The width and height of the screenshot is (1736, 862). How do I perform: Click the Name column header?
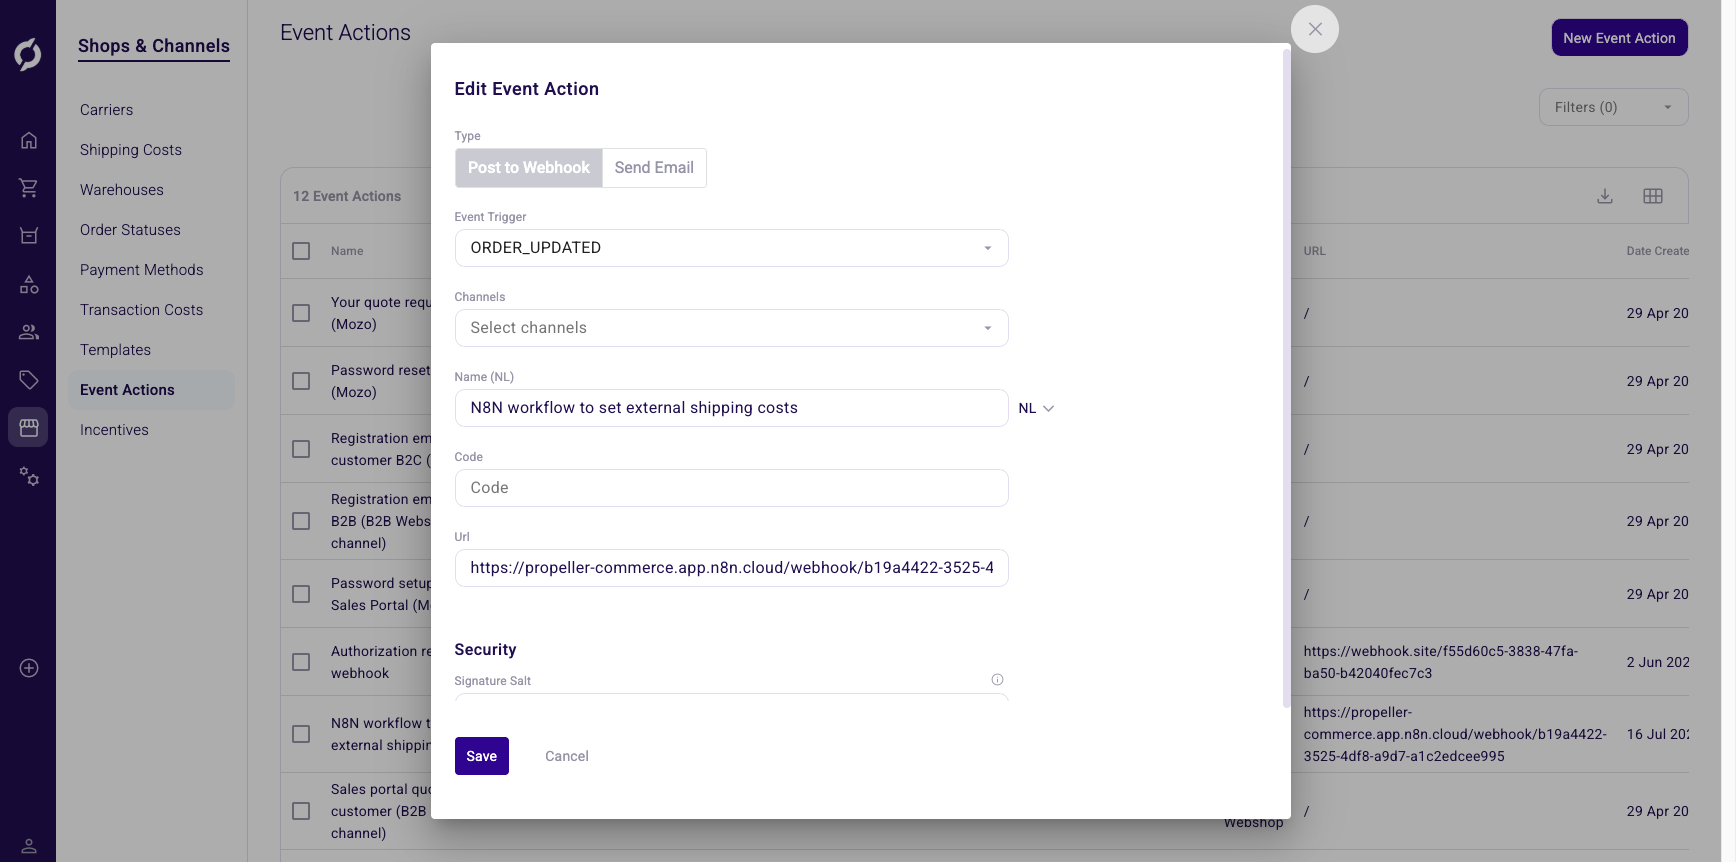coord(347,251)
